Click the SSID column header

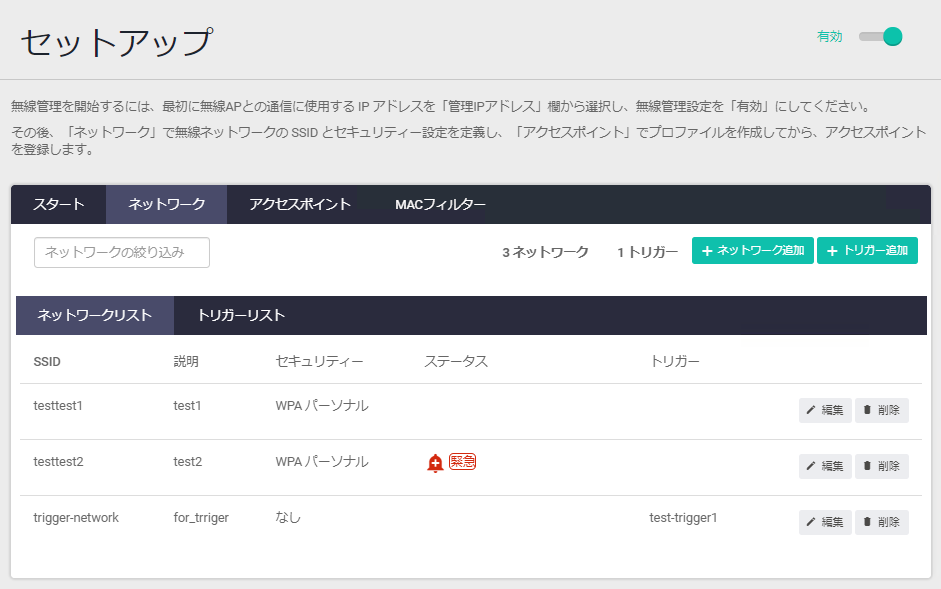[x=47, y=361]
